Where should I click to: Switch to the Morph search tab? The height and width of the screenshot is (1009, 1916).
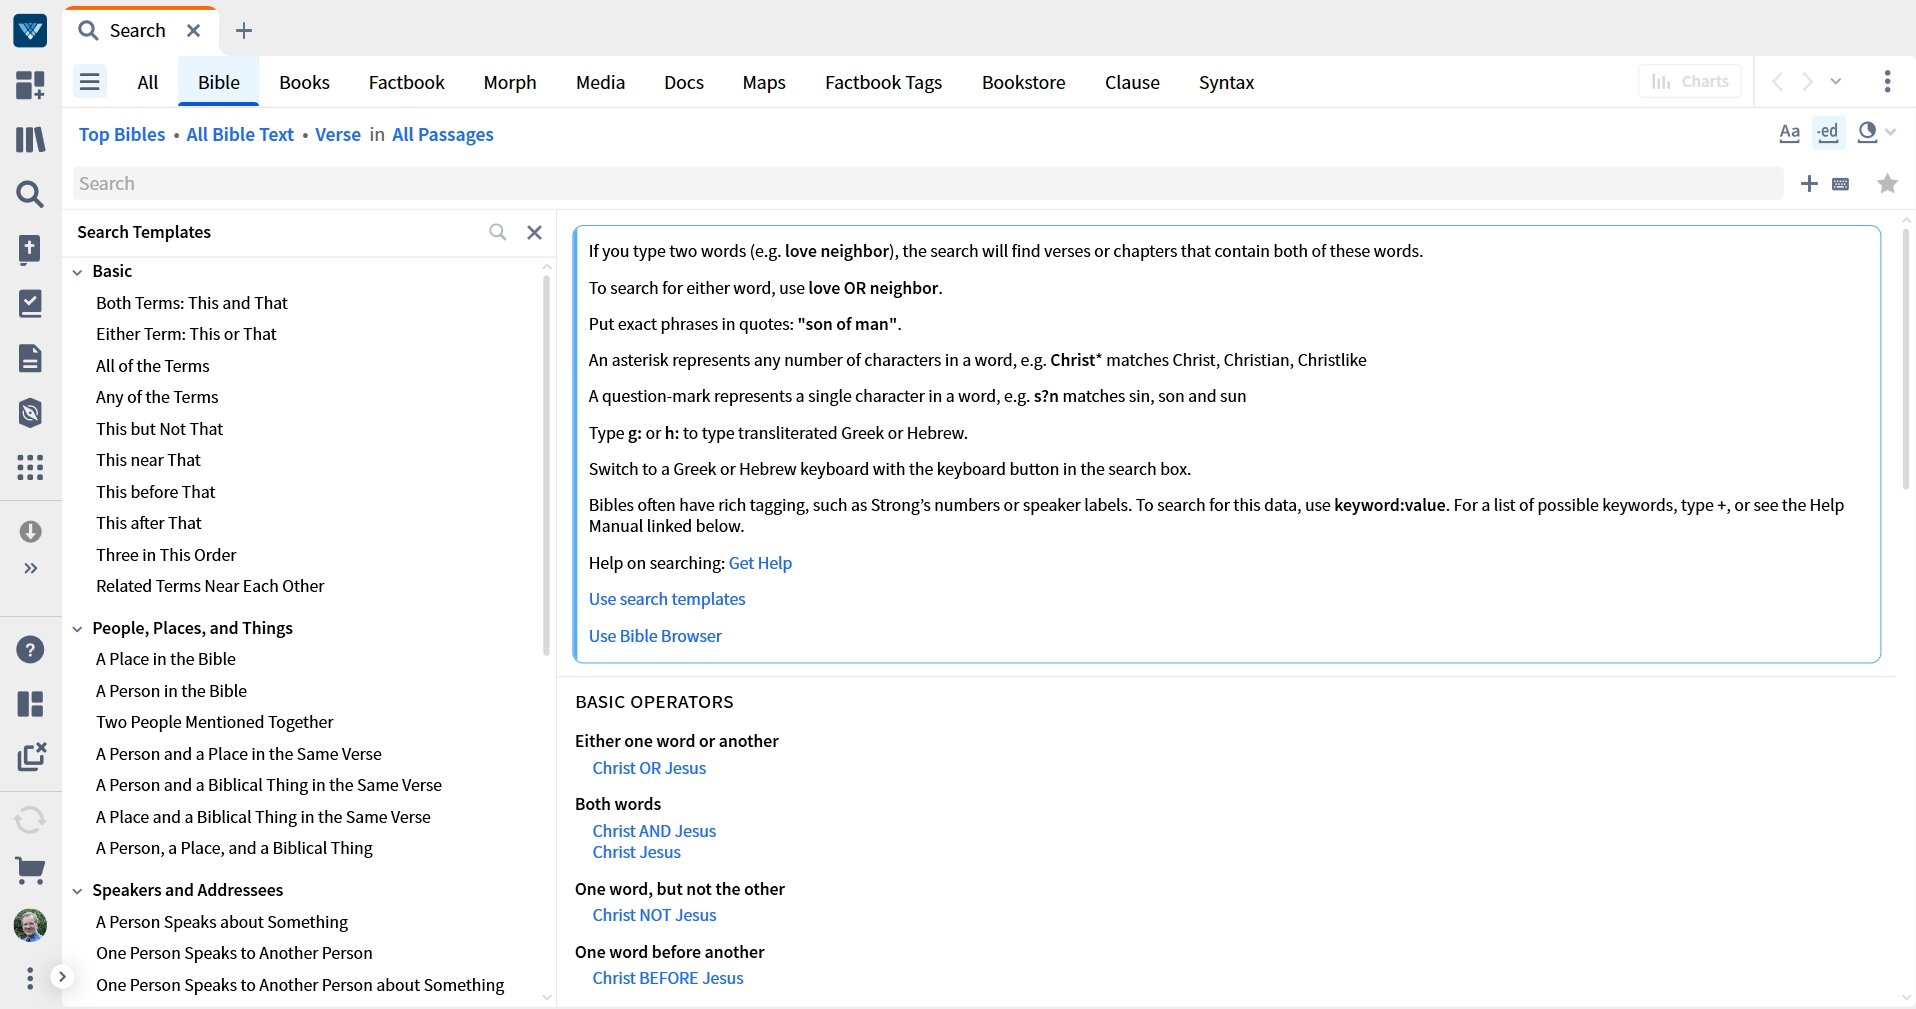pyautogui.click(x=509, y=82)
